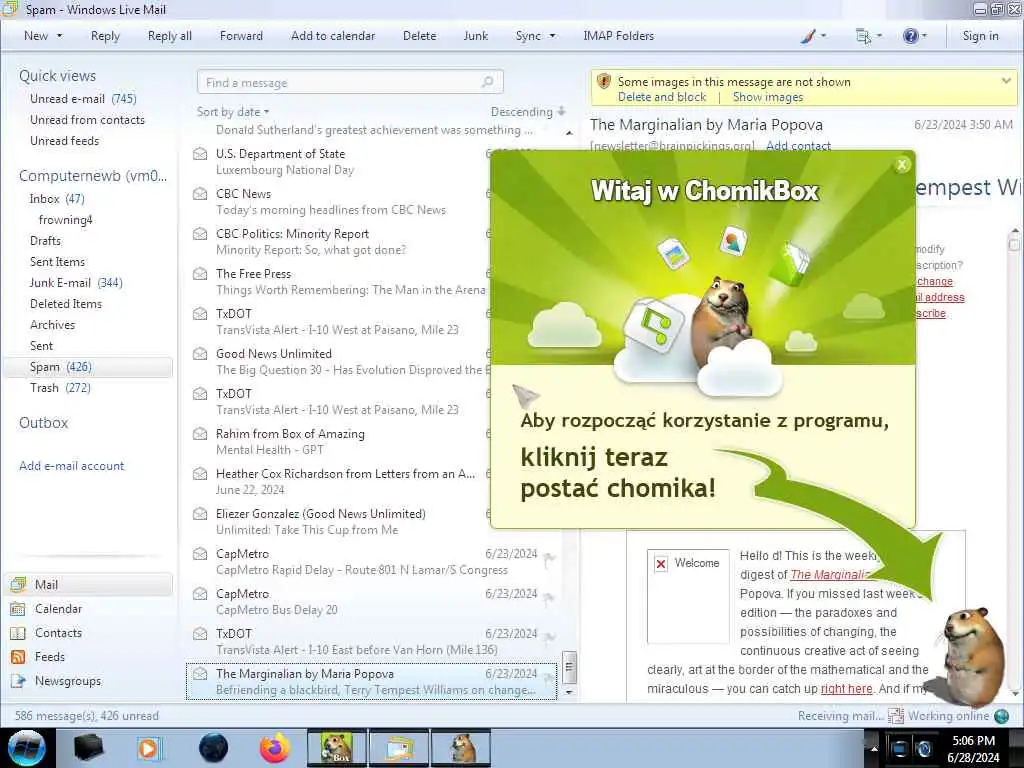
Task: Select the Trash folder
Action: point(60,388)
